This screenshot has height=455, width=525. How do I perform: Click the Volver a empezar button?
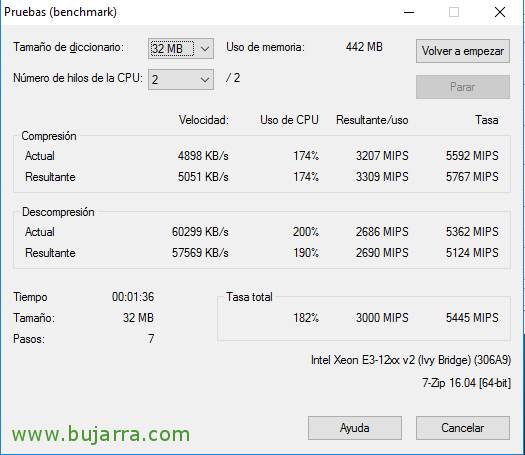click(463, 51)
